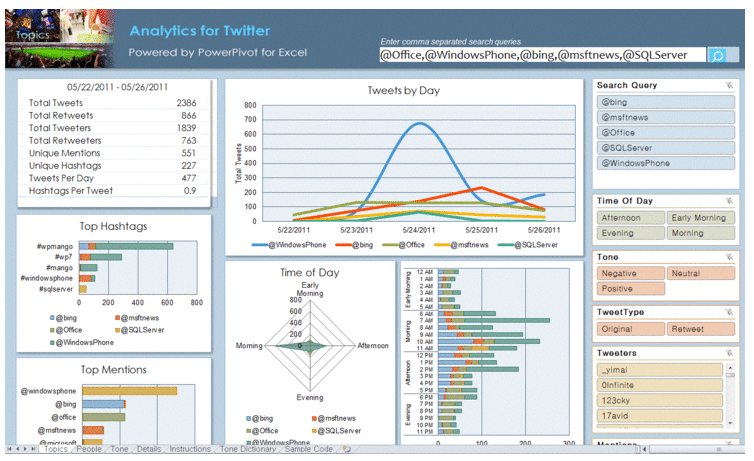Jump to first sheet with navigation arrow
Image resolution: width=754 pixels, height=461 pixels.
(x=9, y=449)
